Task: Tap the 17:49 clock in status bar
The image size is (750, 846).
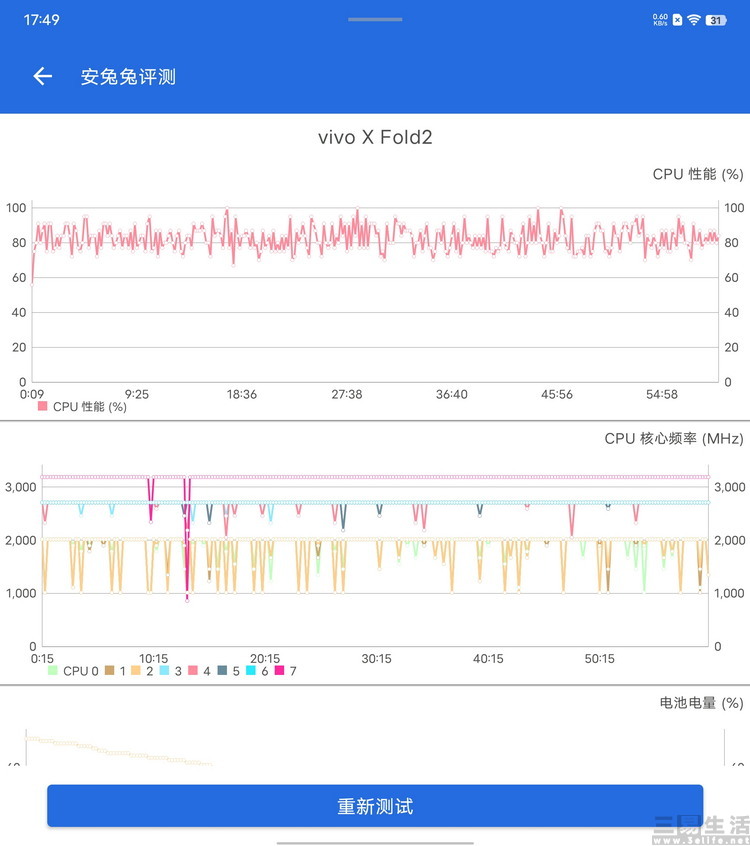Action: tap(42, 20)
